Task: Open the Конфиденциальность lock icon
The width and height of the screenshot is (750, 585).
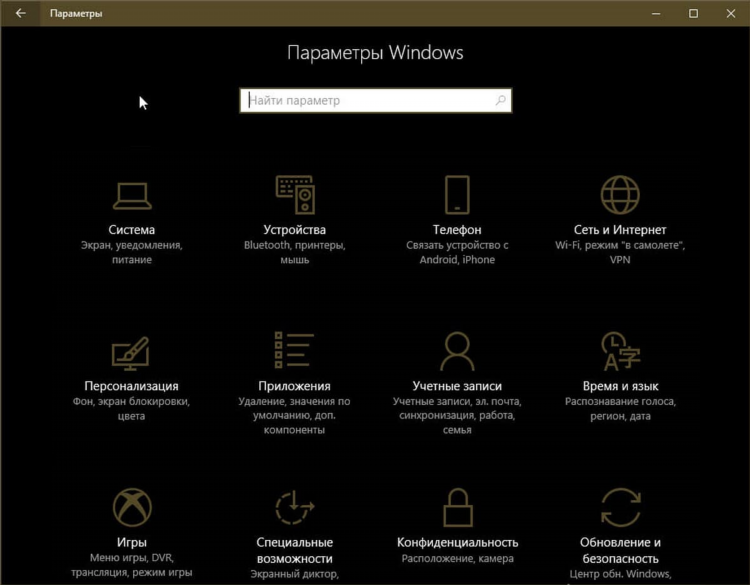Action: [458, 508]
